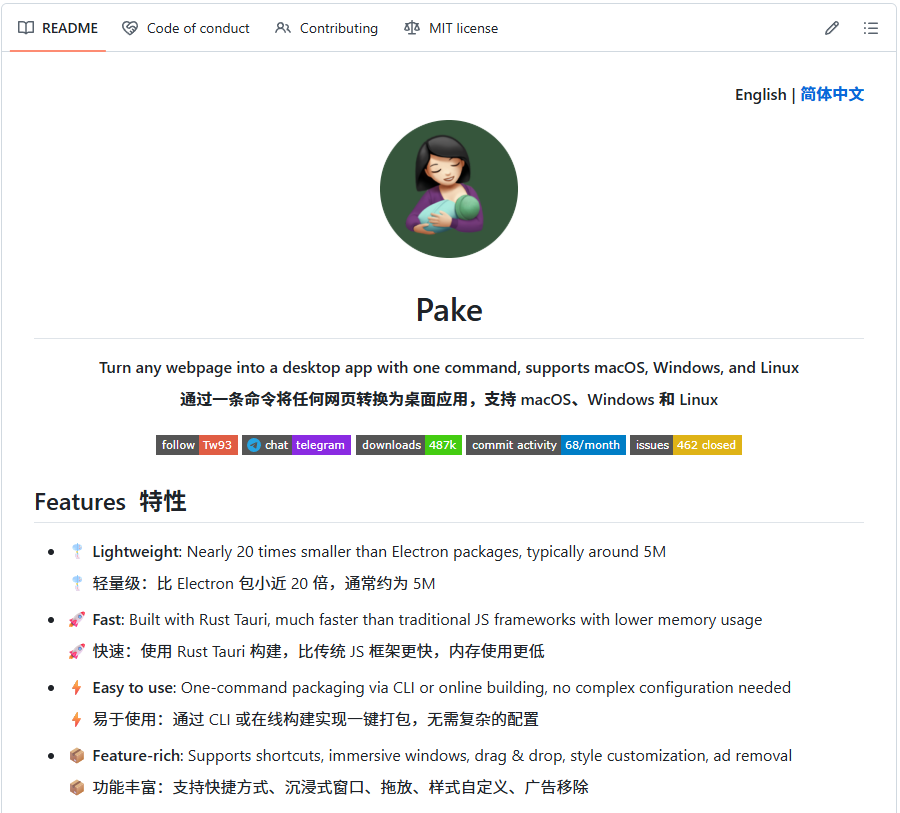Click the Code of conduct shield icon
This screenshot has width=900, height=813.
130,28
